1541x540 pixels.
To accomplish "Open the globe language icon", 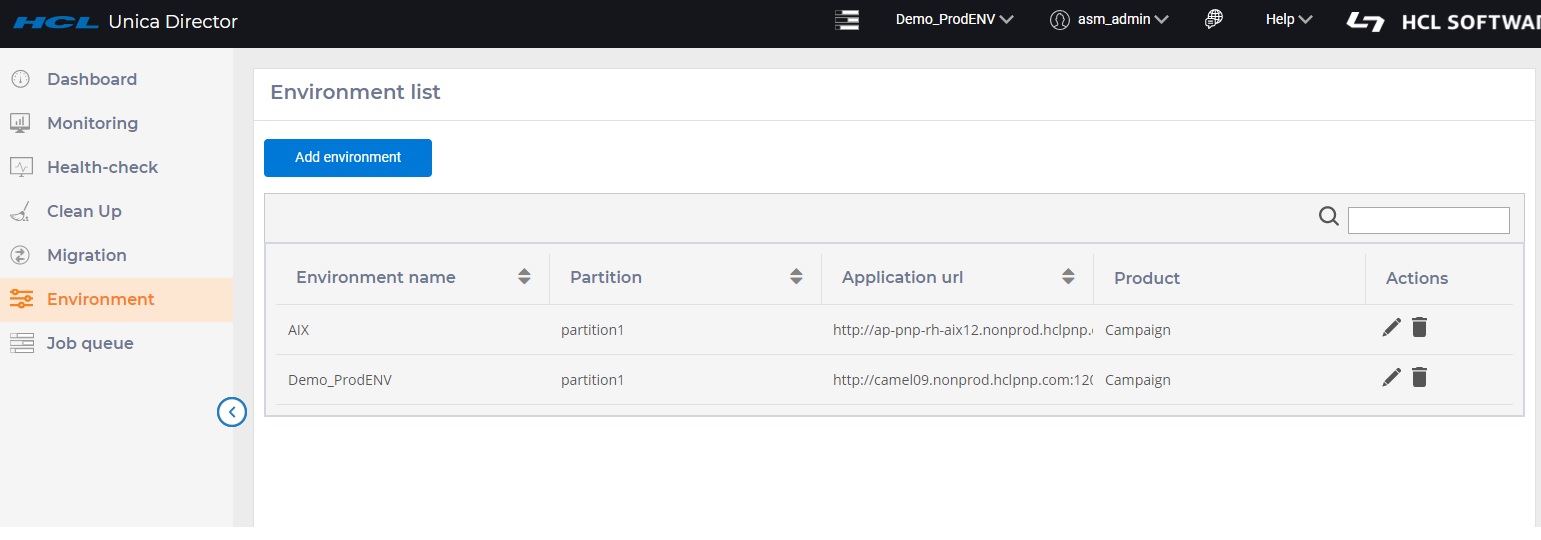I will (x=1214, y=19).
